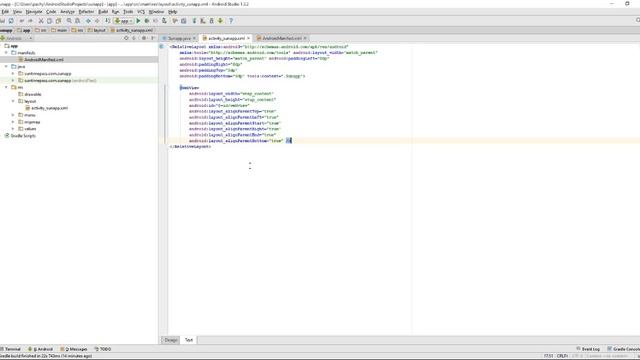The height and width of the screenshot is (360, 640).
Task: Select activity_sunapp.xml in project tree
Action: (49, 108)
